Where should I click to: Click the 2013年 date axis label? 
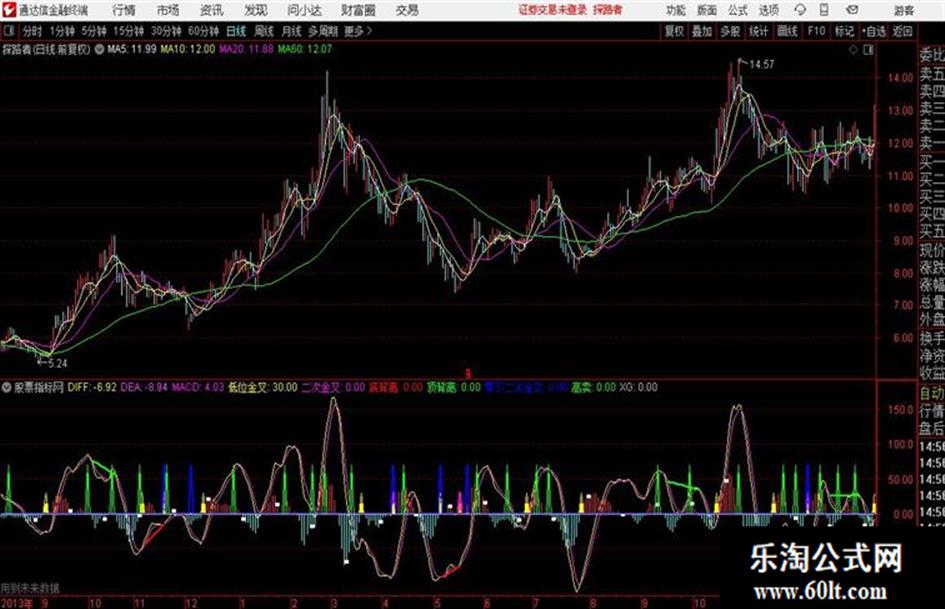[x=16, y=603]
